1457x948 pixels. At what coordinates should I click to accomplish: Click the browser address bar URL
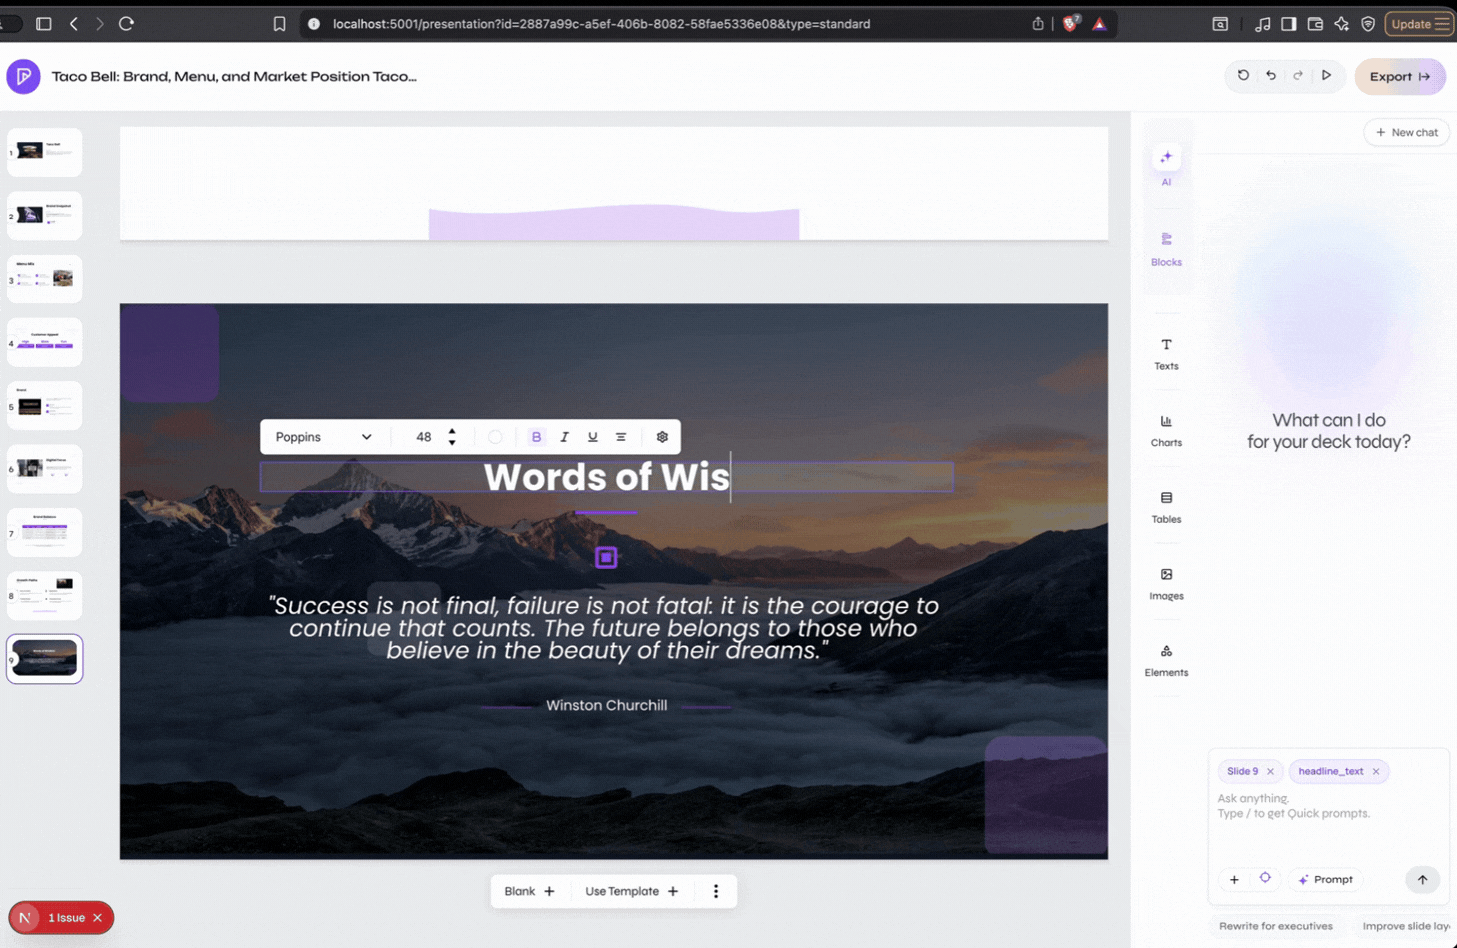(x=601, y=24)
